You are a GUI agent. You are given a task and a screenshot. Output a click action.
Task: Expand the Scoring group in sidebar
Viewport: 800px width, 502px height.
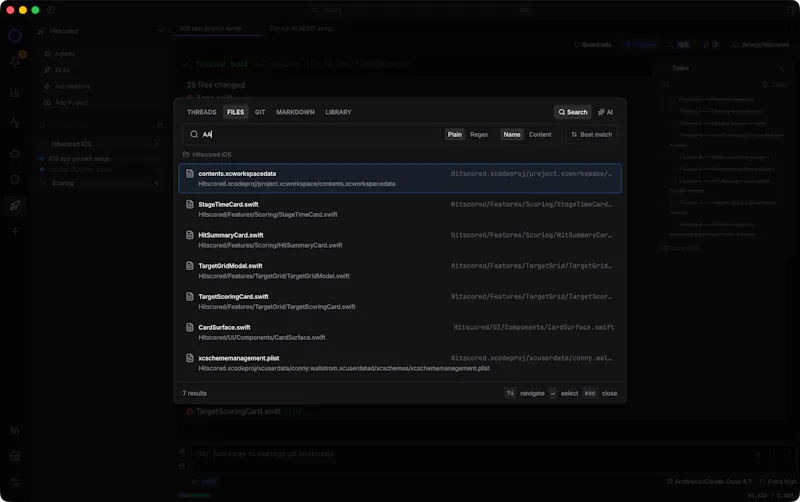[x=63, y=183]
